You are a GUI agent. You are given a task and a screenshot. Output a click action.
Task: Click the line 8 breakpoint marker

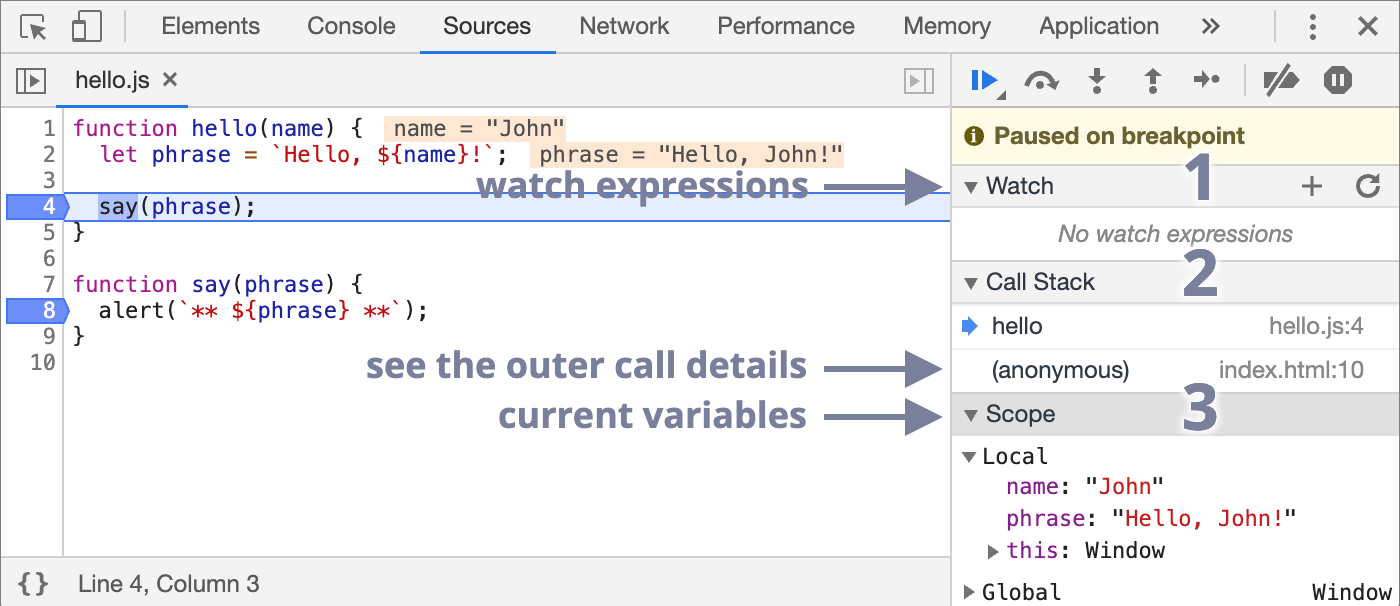tap(36, 310)
